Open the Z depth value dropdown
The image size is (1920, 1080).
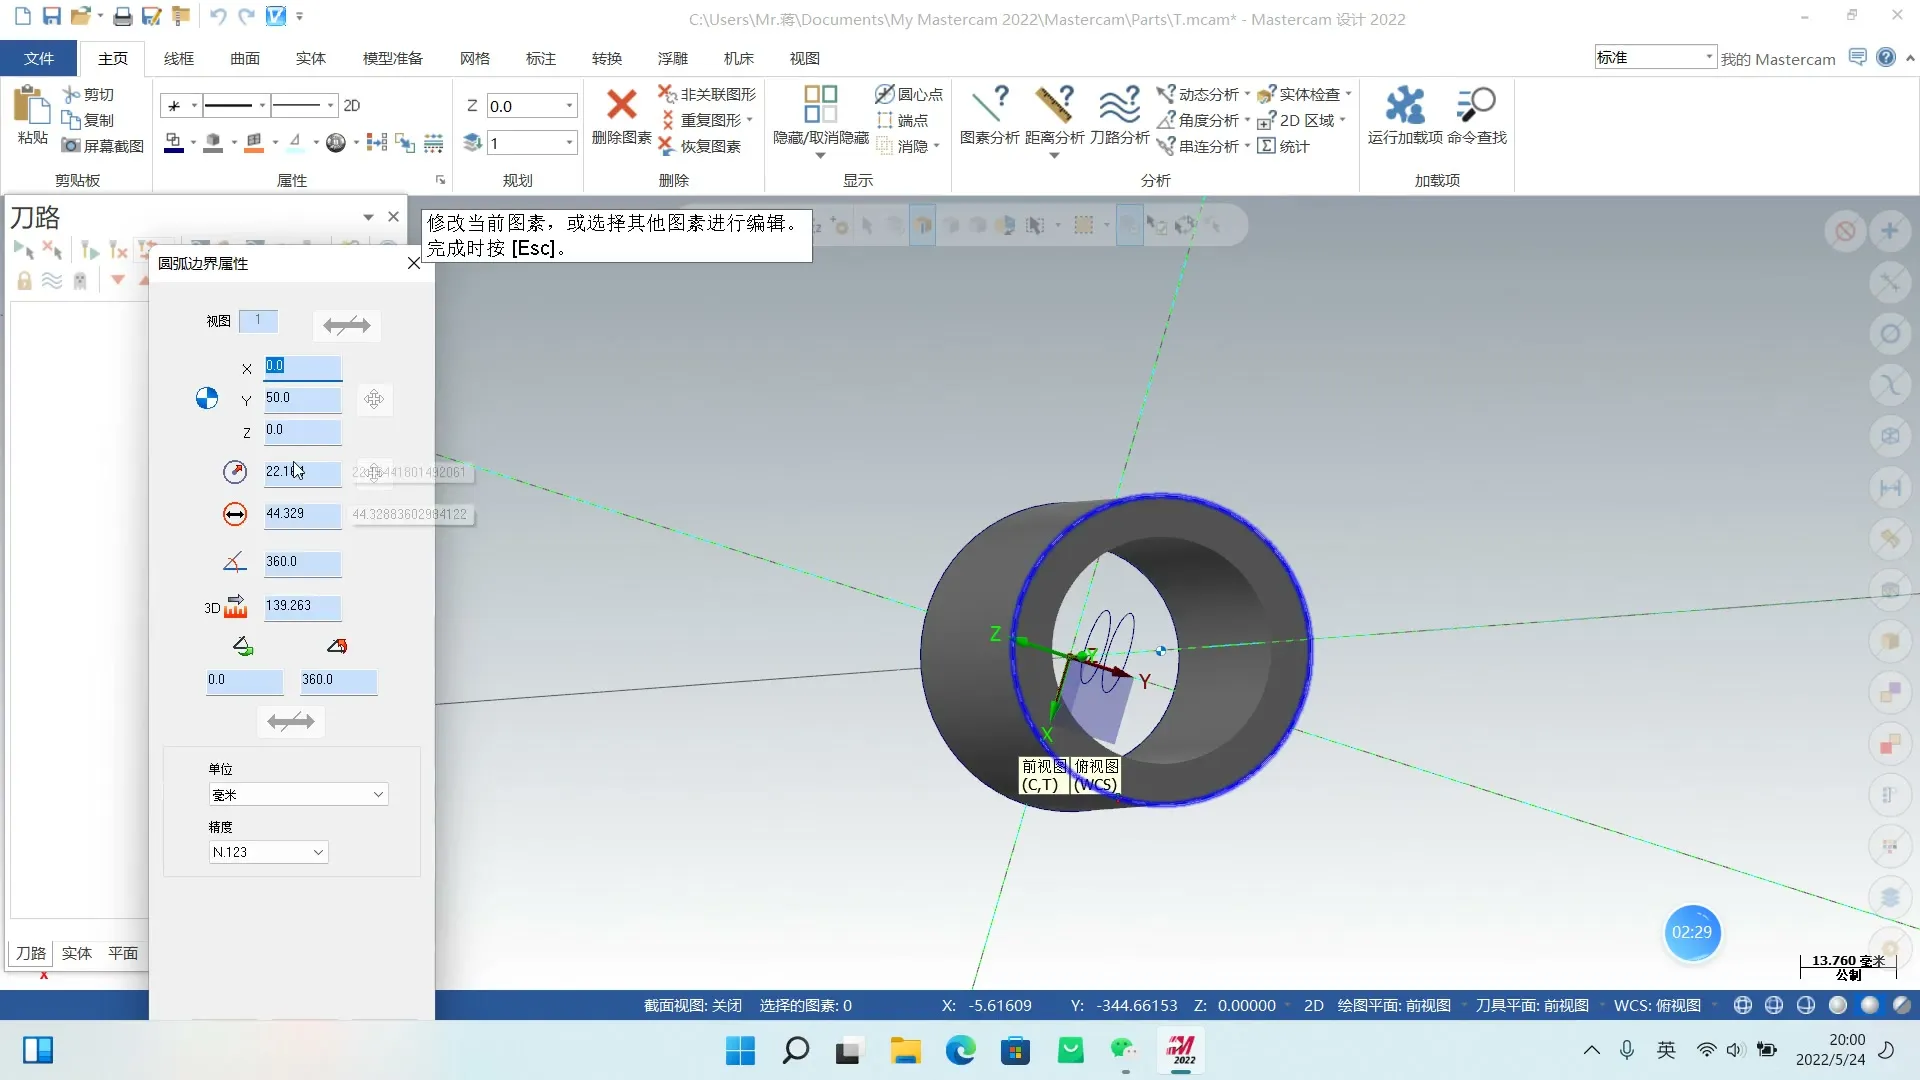pyautogui.click(x=569, y=106)
